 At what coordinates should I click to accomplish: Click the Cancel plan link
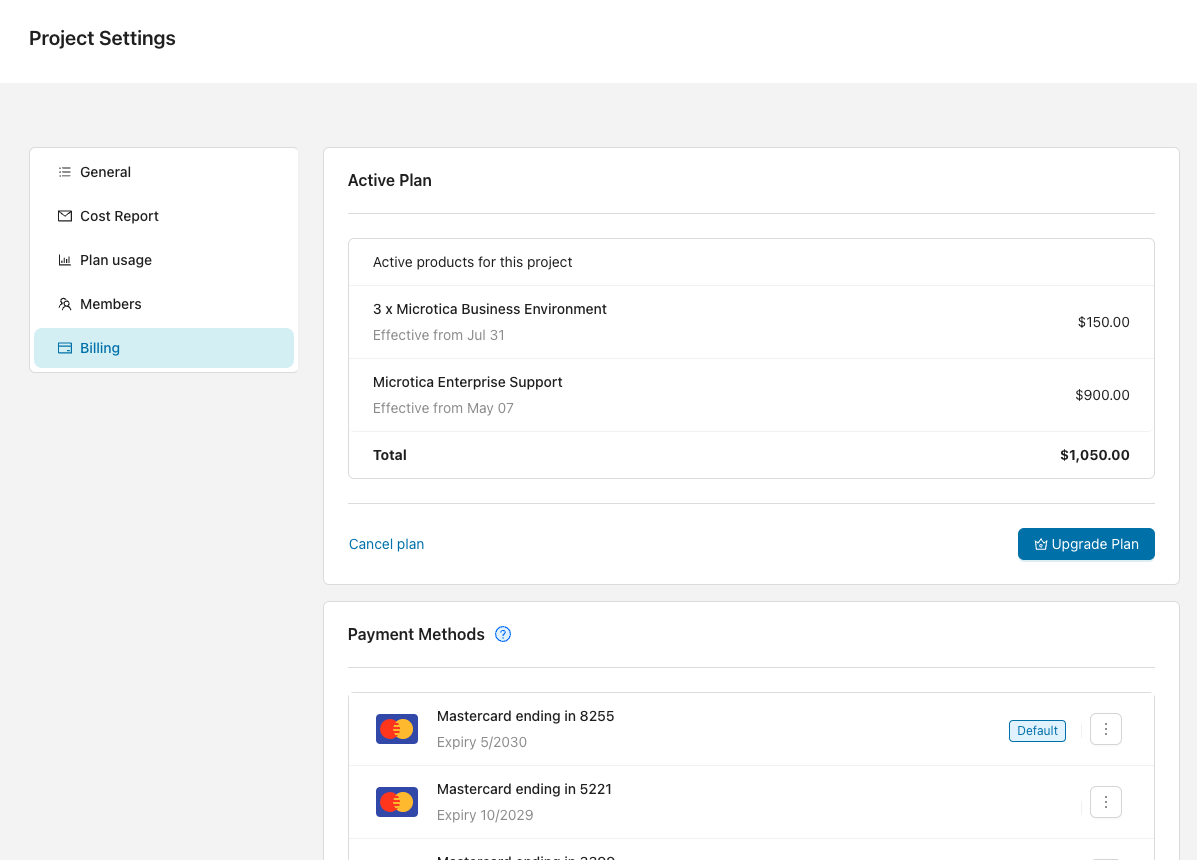[386, 544]
